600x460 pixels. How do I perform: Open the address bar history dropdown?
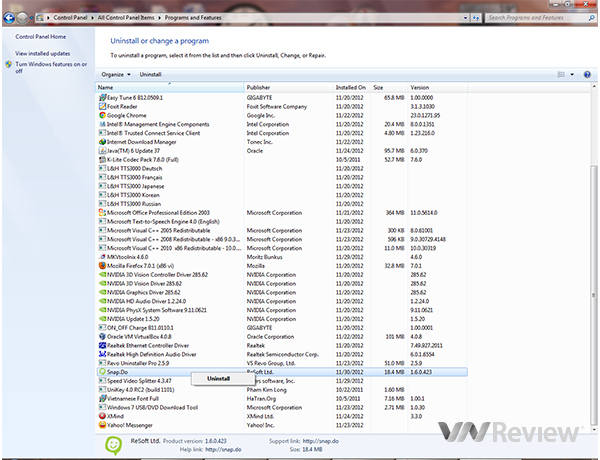tap(465, 18)
